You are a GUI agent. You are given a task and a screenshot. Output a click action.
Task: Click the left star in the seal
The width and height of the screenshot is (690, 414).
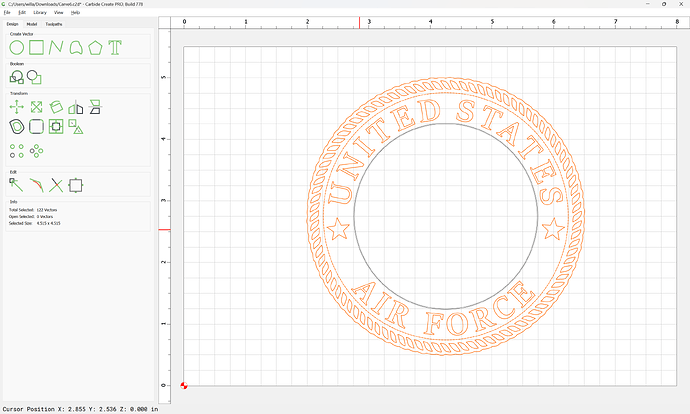click(x=338, y=229)
